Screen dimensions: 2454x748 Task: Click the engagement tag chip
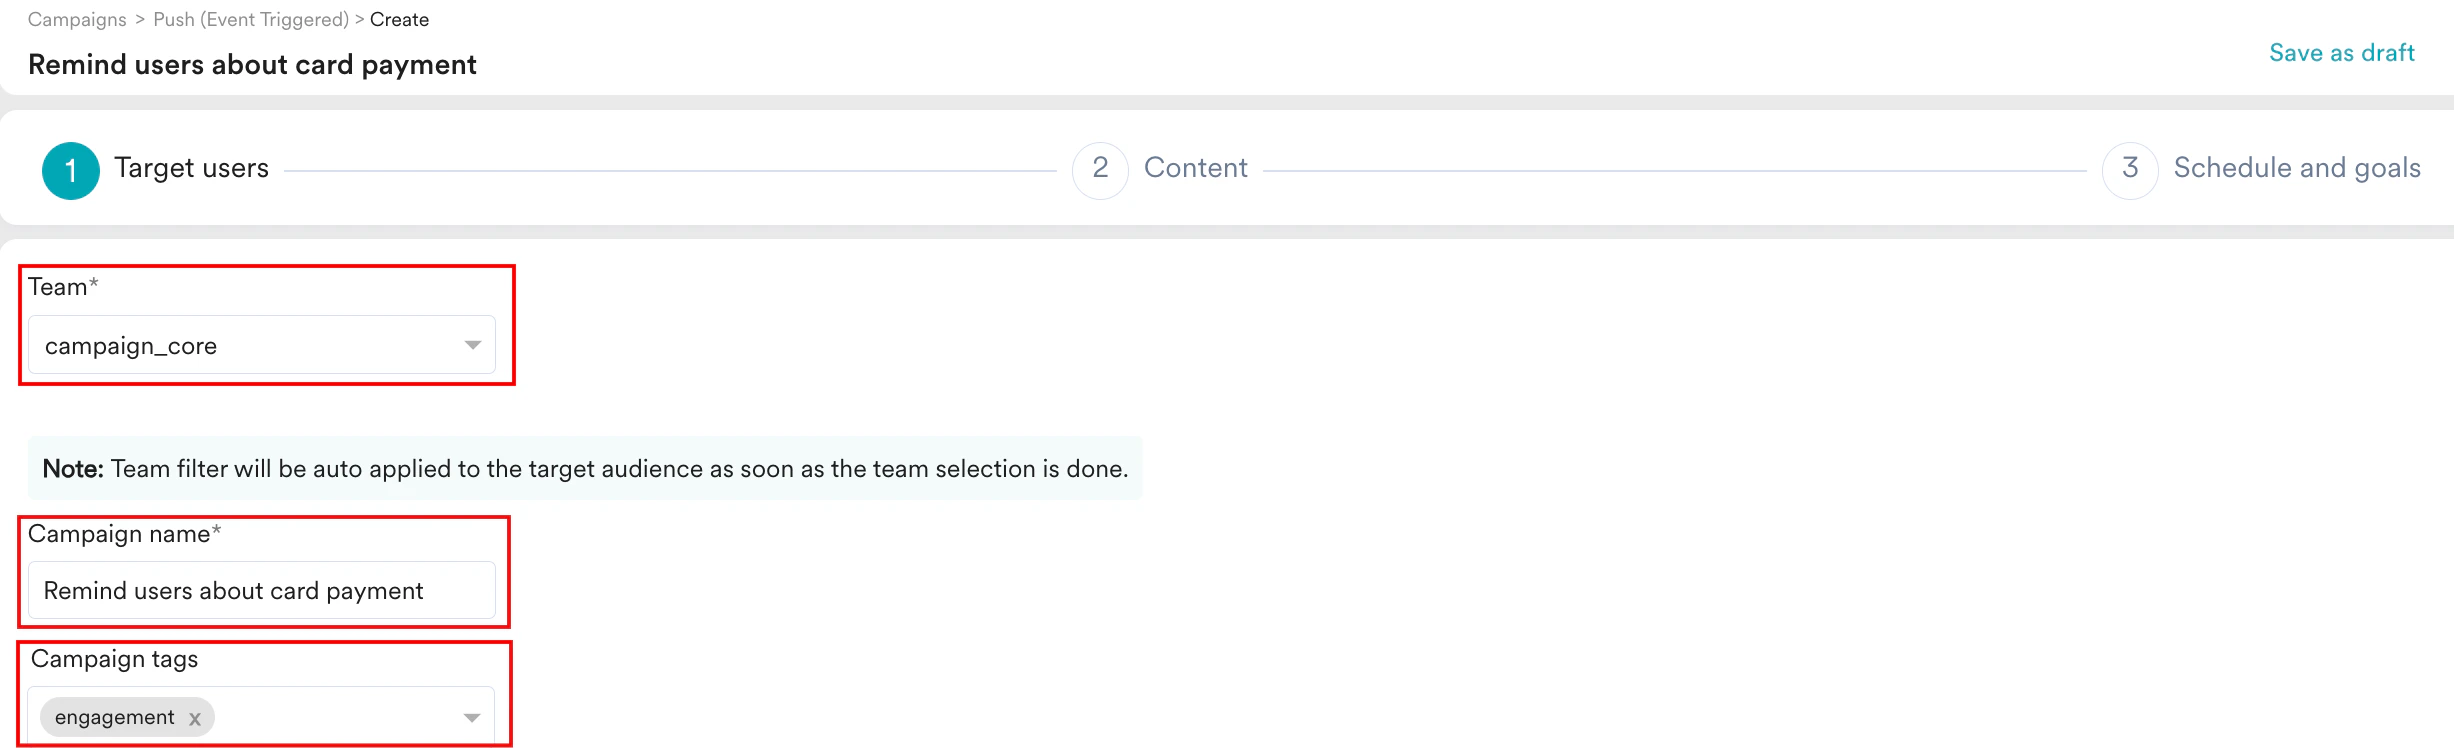click(113, 716)
